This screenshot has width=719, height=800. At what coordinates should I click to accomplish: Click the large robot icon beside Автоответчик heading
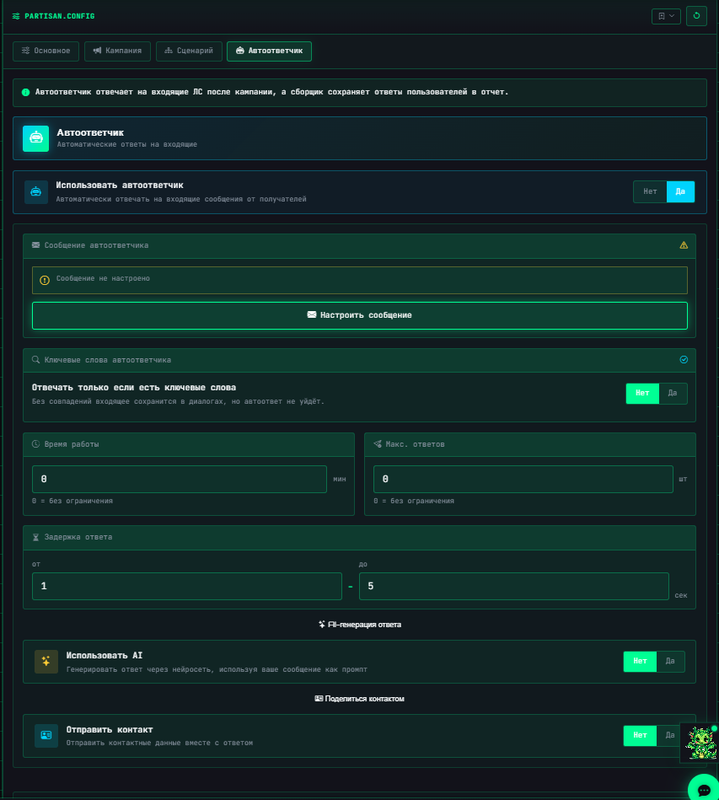click(36, 138)
